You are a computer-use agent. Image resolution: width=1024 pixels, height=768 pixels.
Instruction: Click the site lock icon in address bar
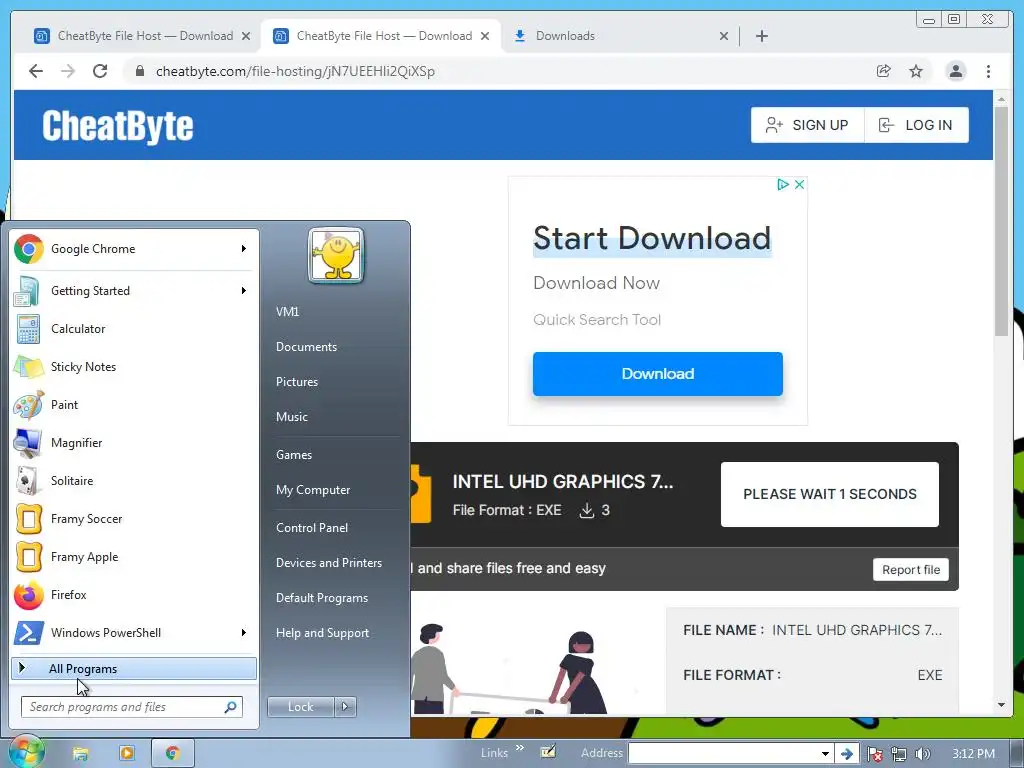tap(139, 71)
